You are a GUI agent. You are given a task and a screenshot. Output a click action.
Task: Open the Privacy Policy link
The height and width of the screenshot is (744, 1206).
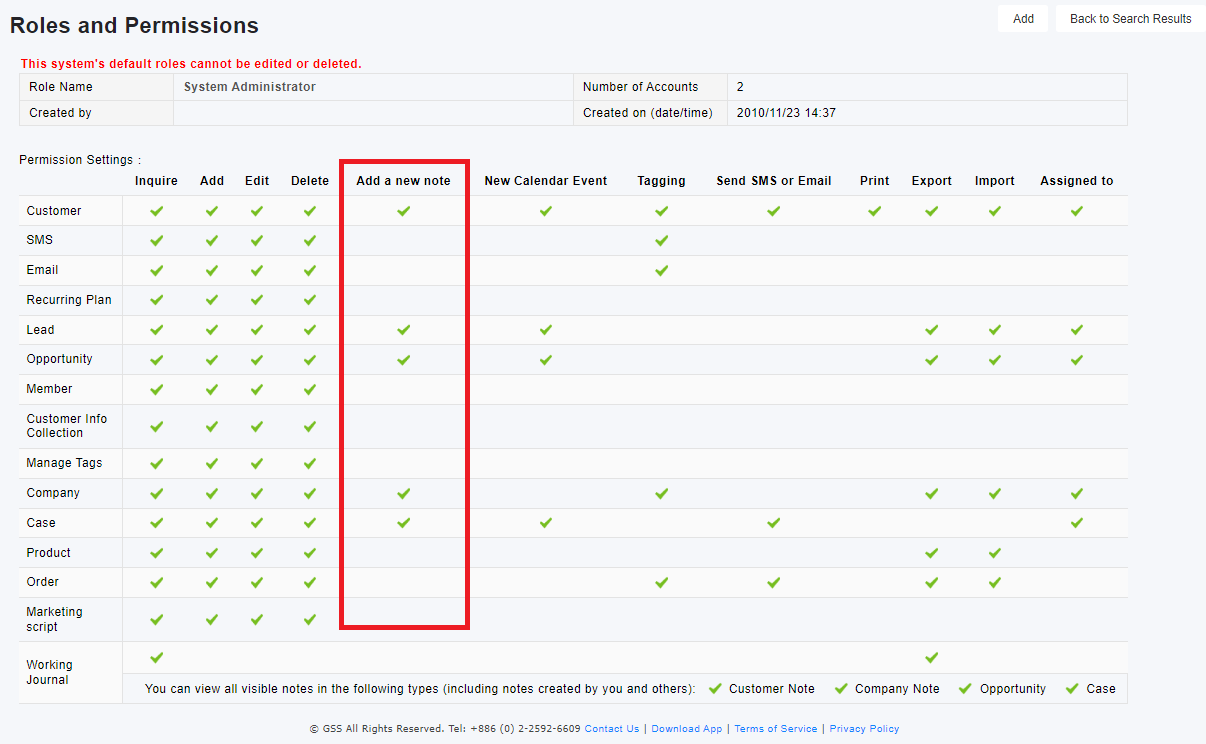pyautogui.click(x=864, y=729)
